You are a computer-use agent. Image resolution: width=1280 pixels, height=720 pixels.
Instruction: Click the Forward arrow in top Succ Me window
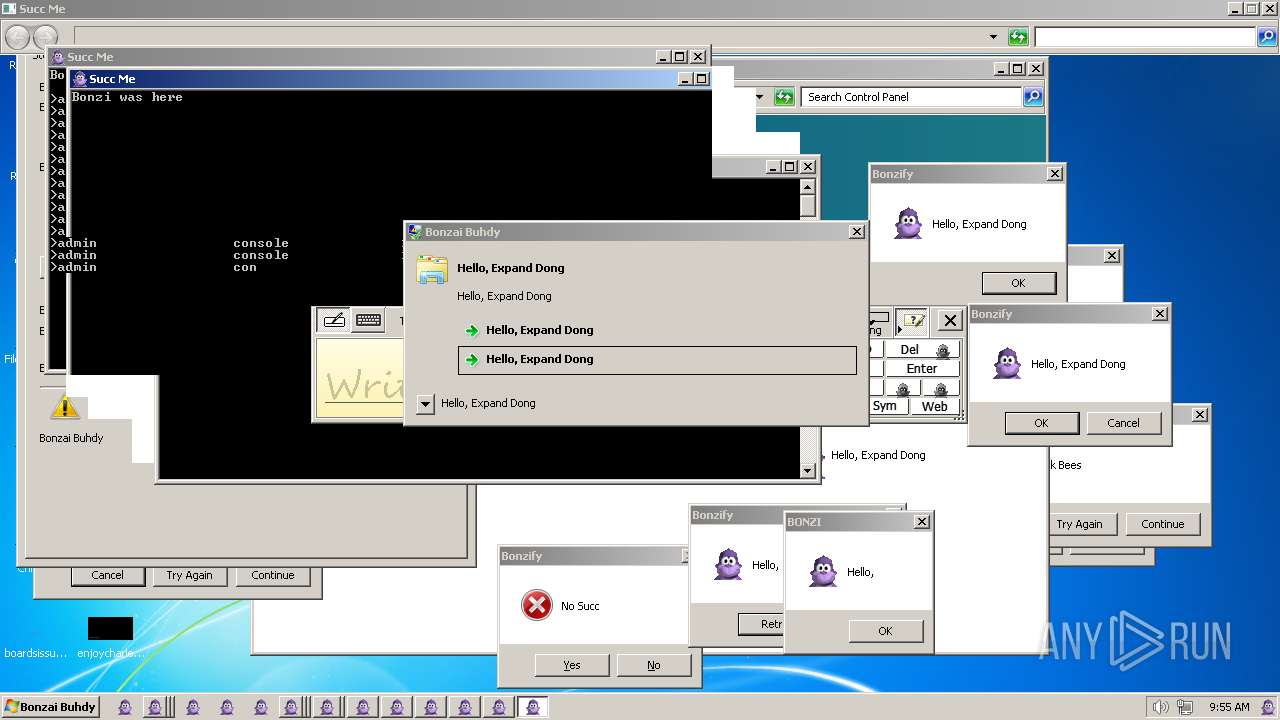[x=45, y=38]
